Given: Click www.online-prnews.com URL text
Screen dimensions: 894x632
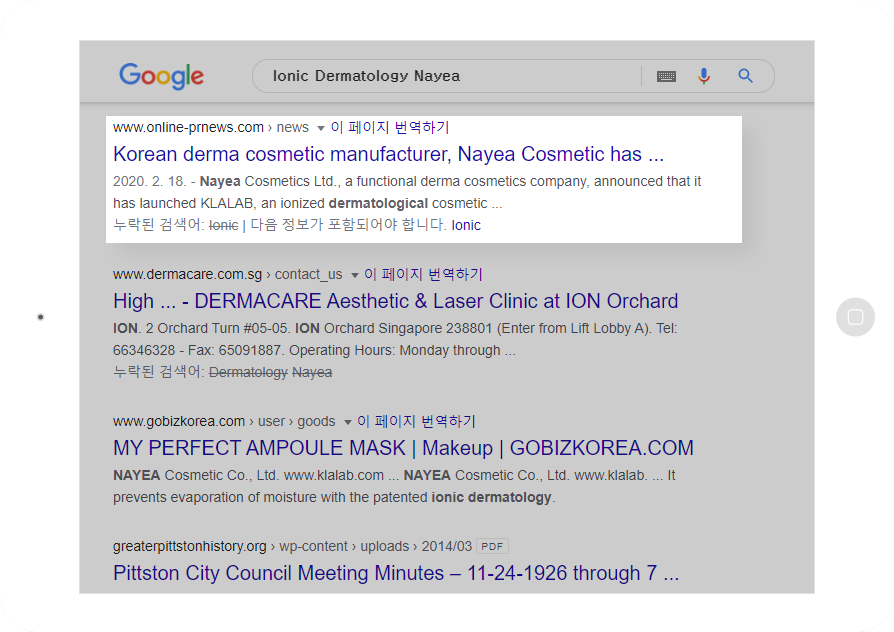Looking at the screenshot, I should pyautogui.click(x=188, y=127).
